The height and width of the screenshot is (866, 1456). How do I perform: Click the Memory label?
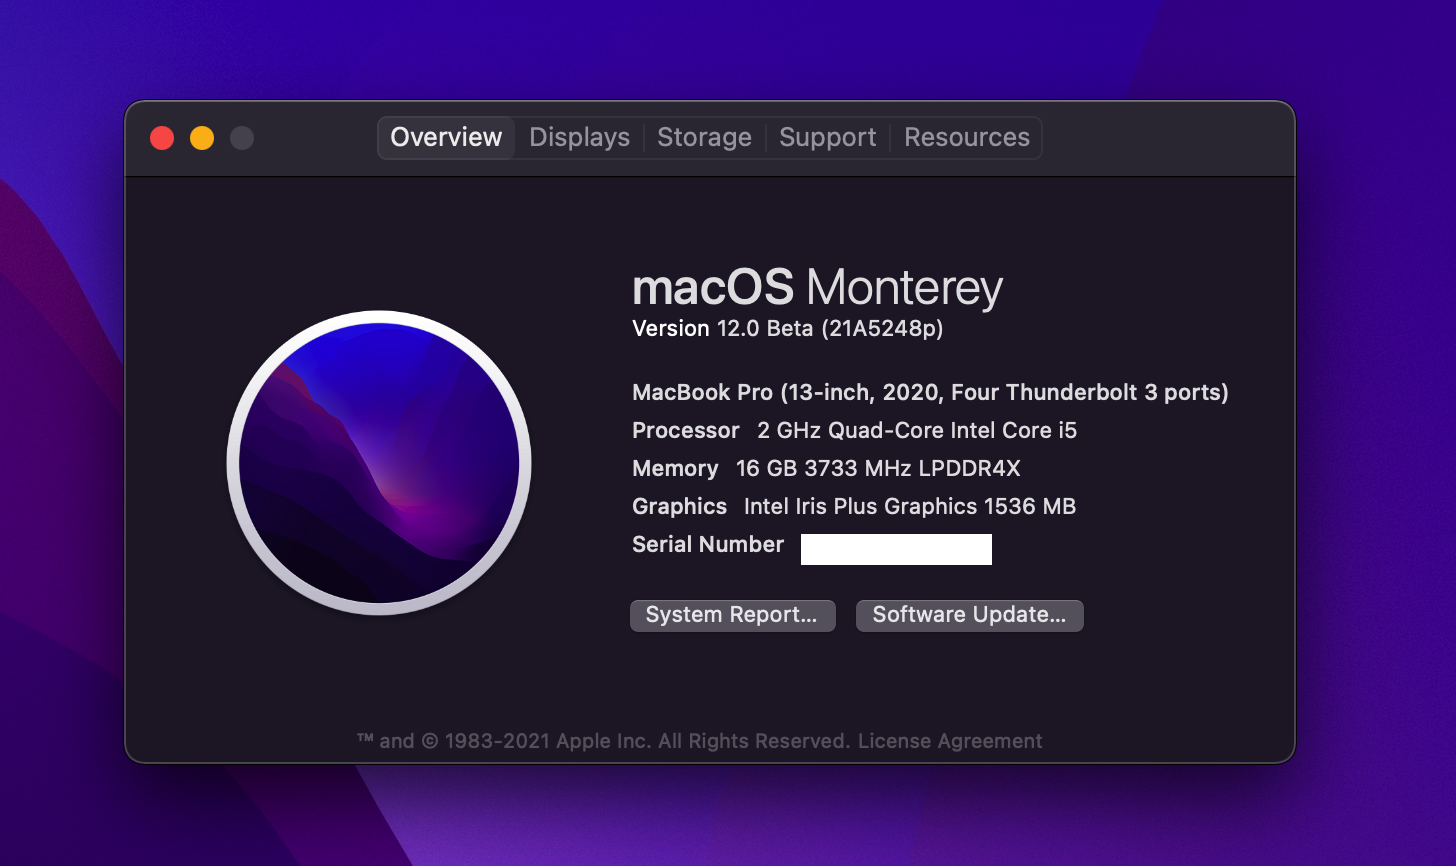click(x=675, y=468)
